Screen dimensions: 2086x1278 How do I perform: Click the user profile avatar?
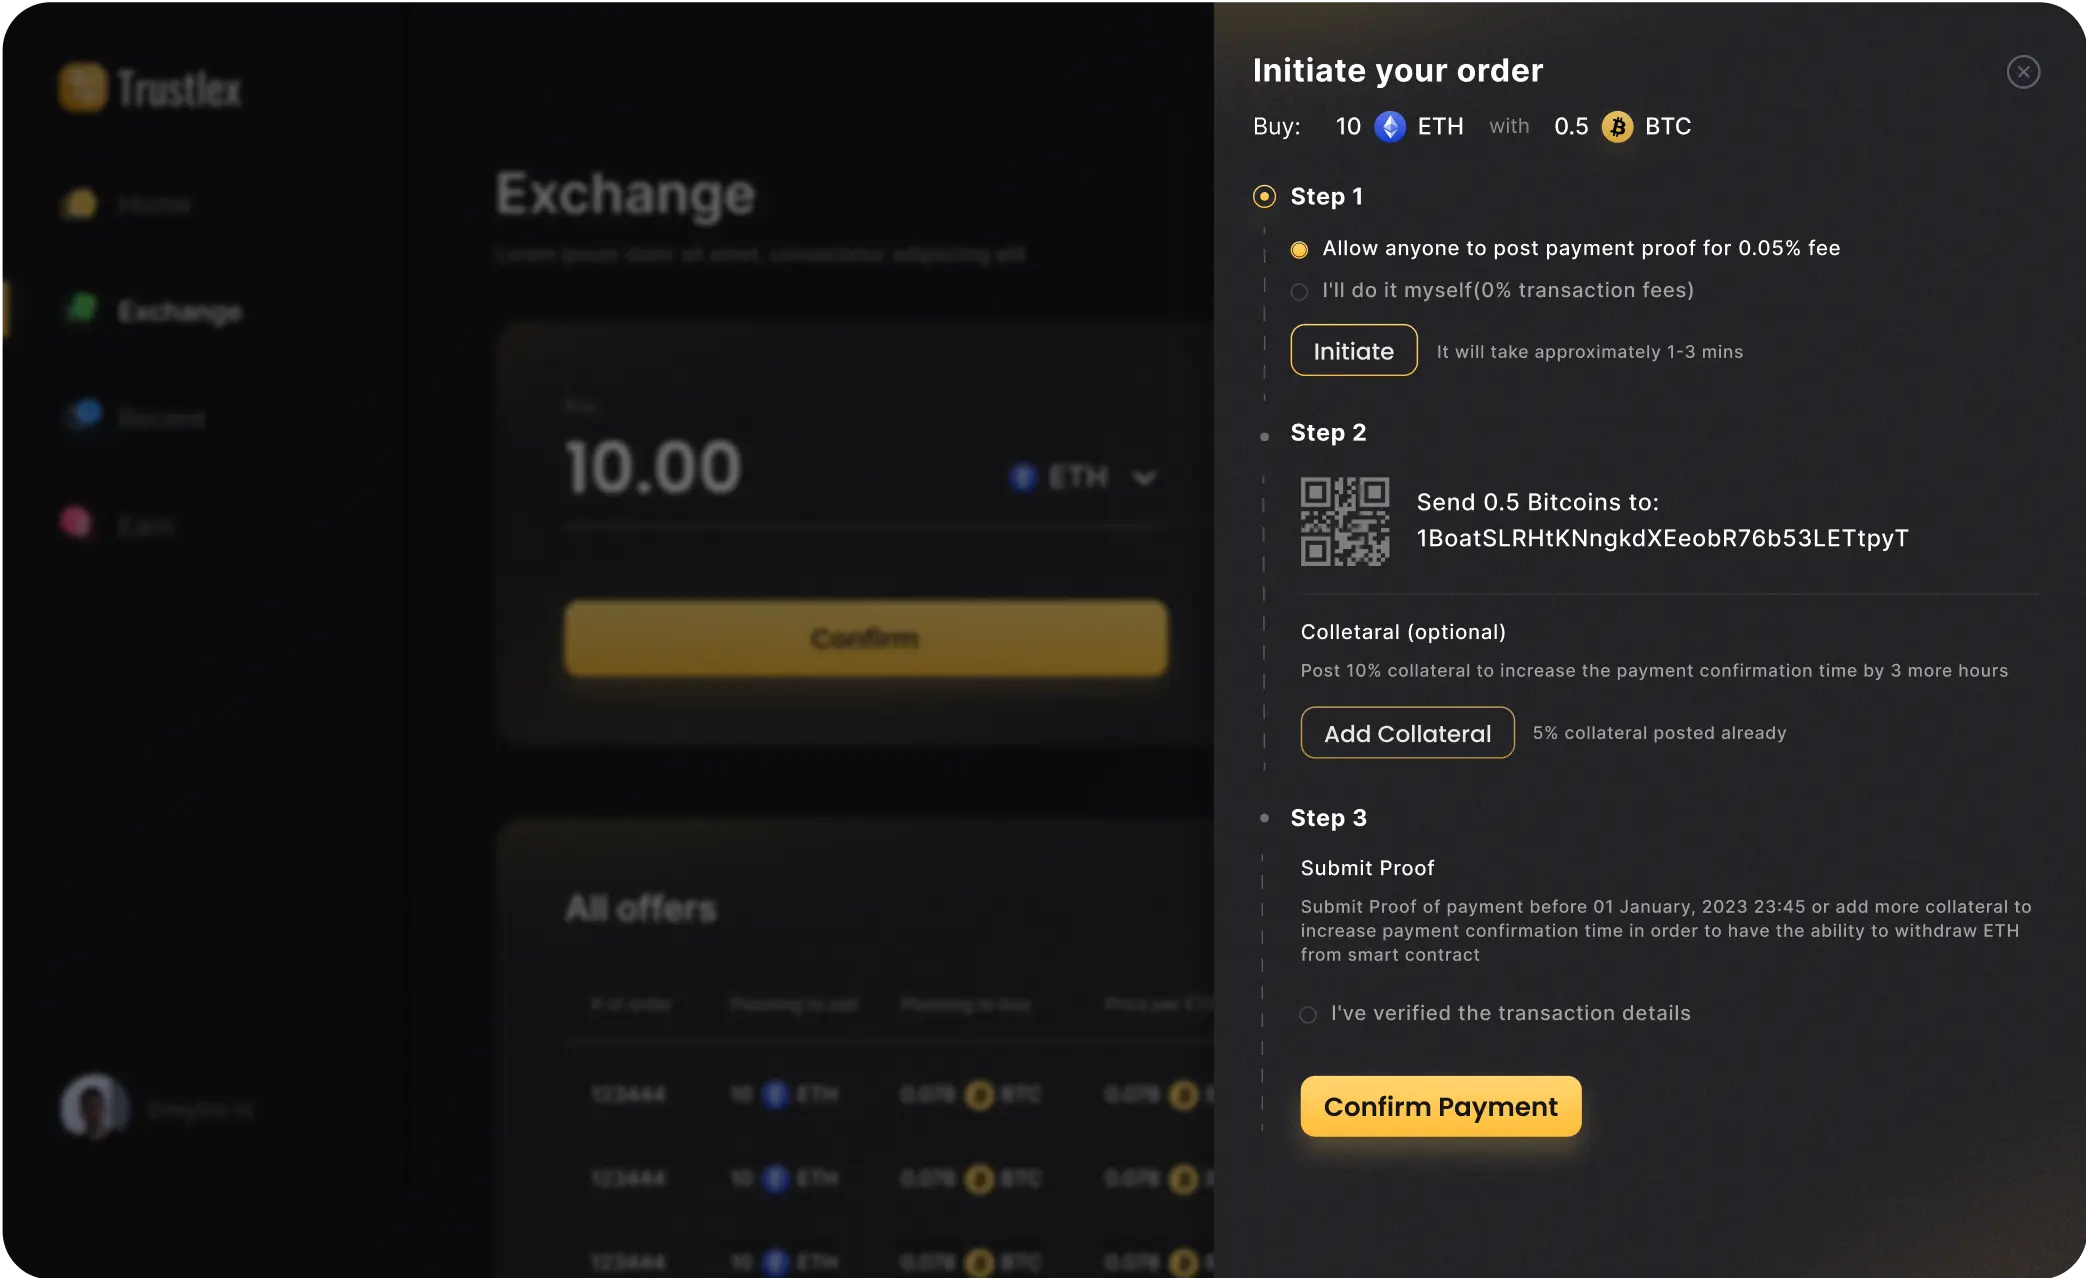(94, 1107)
